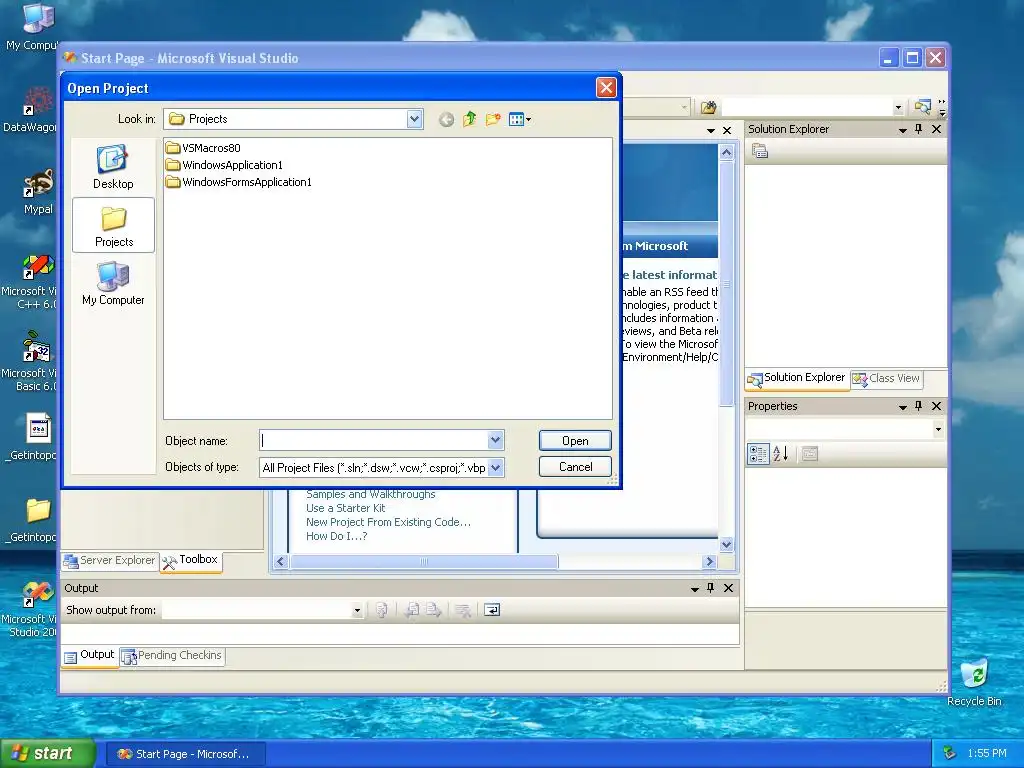
Task: Expand Objects of type dropdown
Action: [496, 468]
